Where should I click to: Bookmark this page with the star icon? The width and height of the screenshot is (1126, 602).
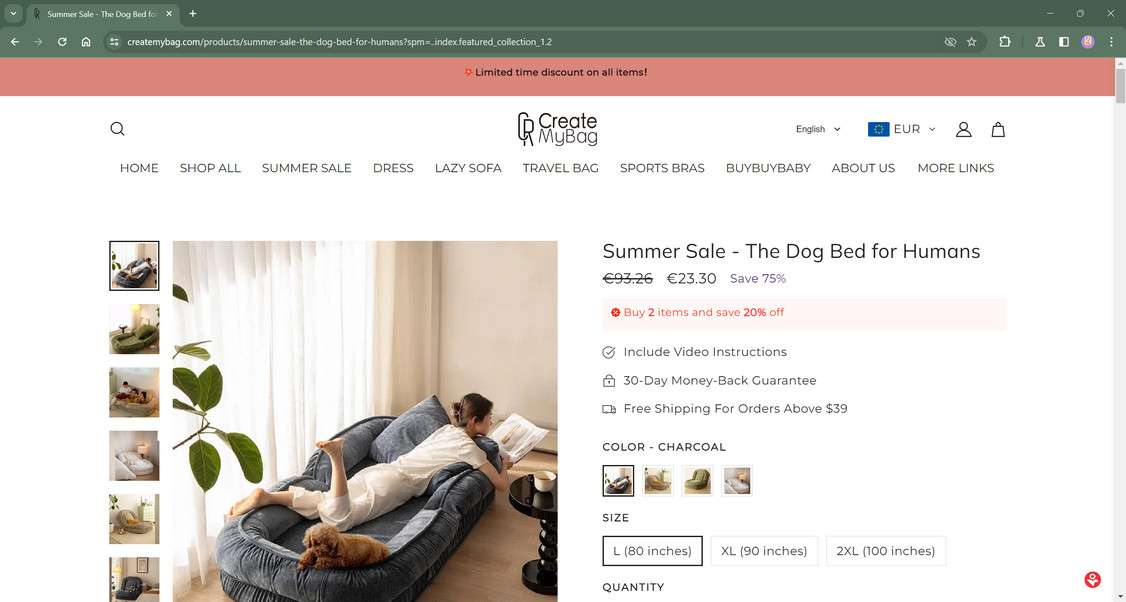pyautogui.click(x=972, y=42)
